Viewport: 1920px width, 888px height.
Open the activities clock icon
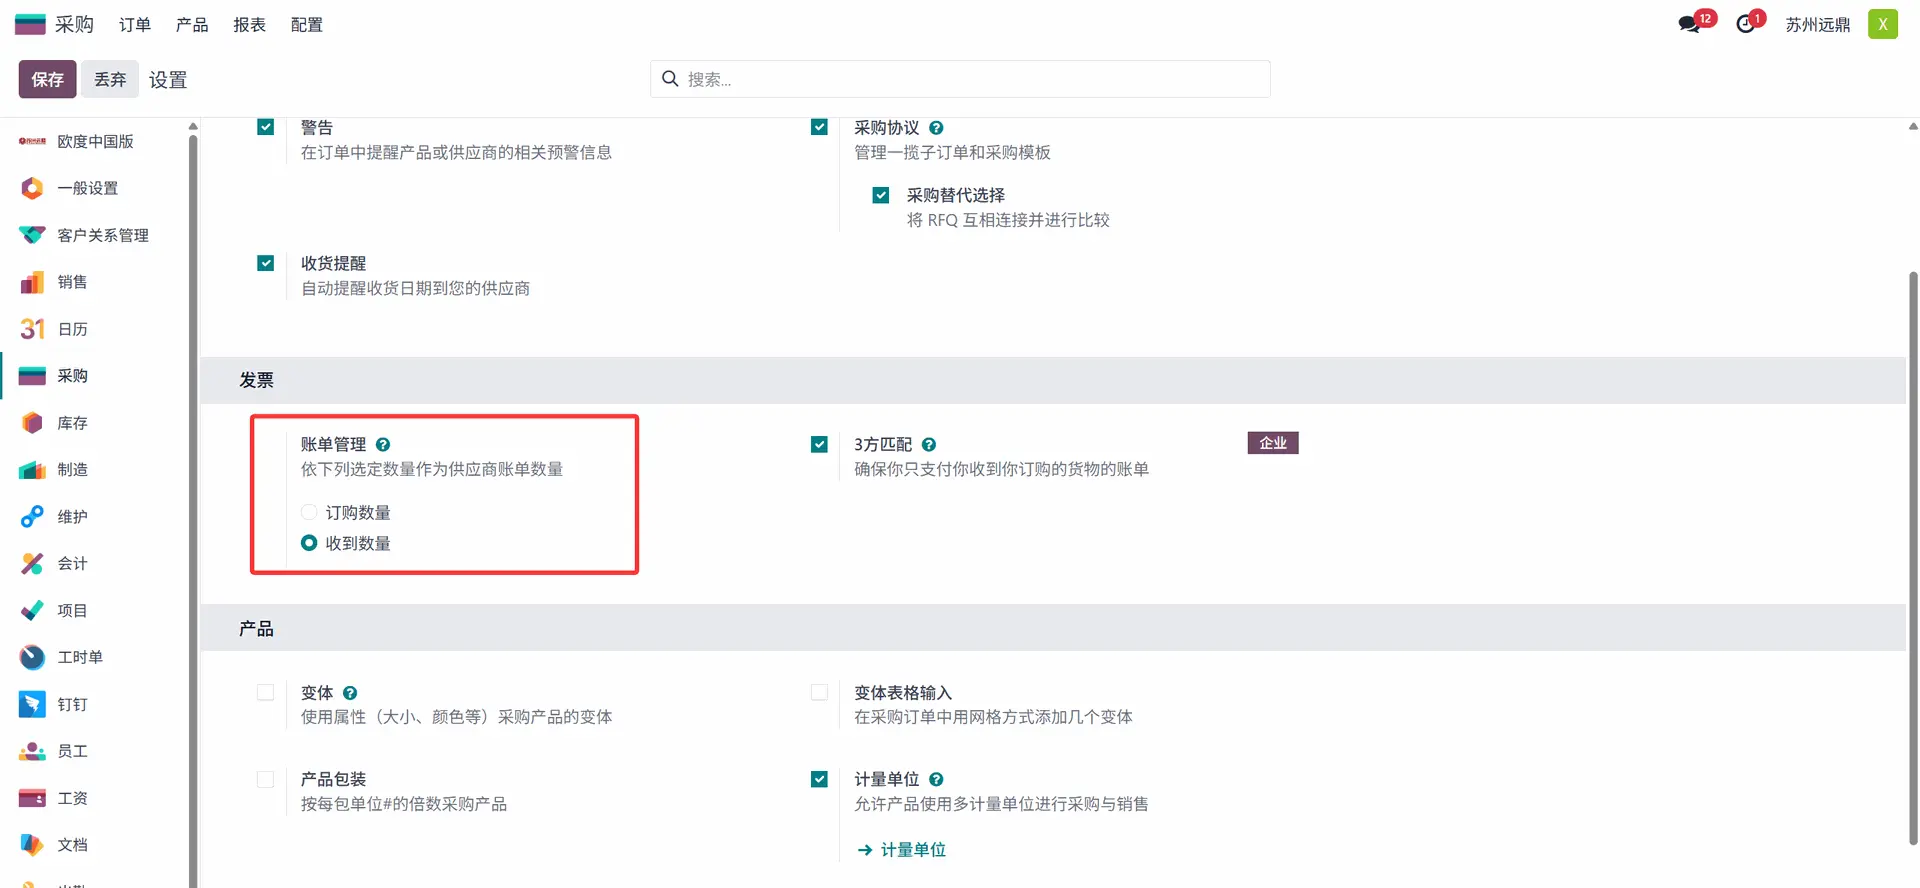pyautogui.click(x=1746, y=24)
